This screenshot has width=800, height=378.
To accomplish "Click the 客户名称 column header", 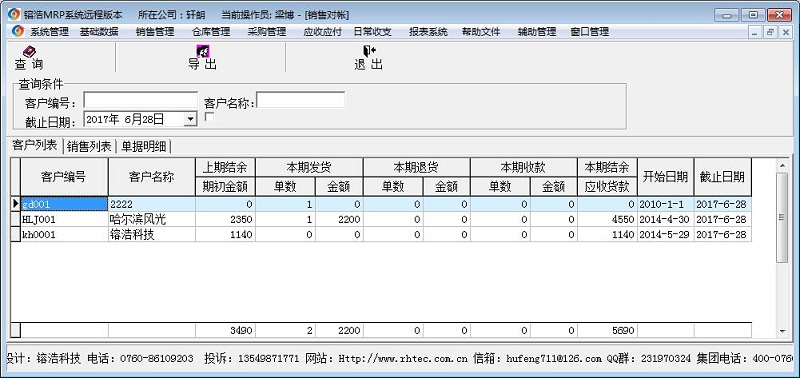I will pos(152,177).
